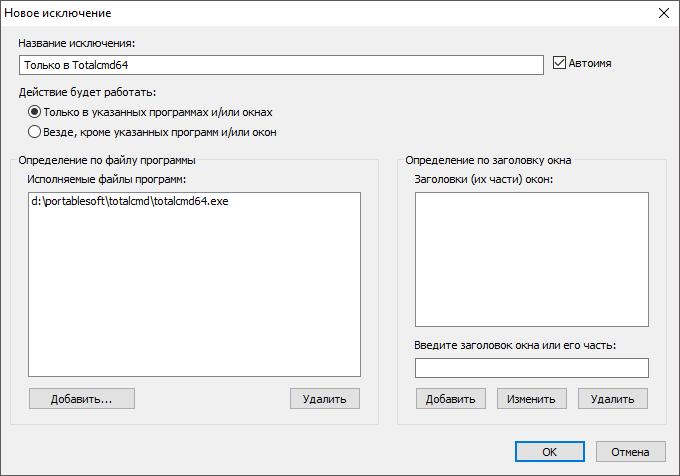Viewport: 680px width, 476px height.
Task: Select 'Только в указанных программах и/или окнах' radio
Action: [x=34, y=112]
